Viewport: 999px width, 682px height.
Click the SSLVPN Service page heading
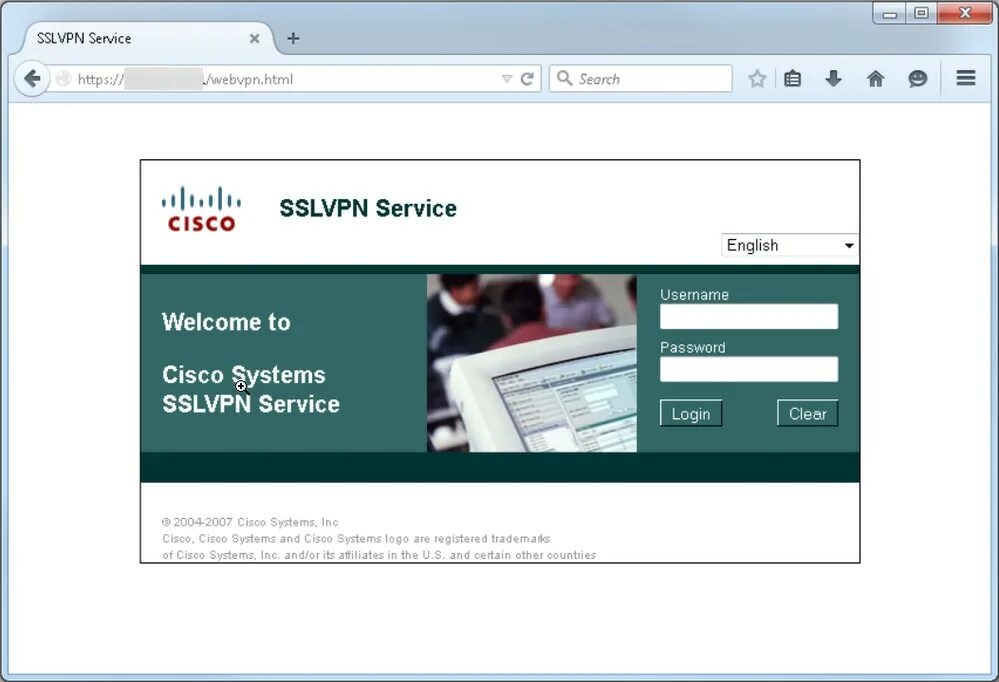pos(368,208)
